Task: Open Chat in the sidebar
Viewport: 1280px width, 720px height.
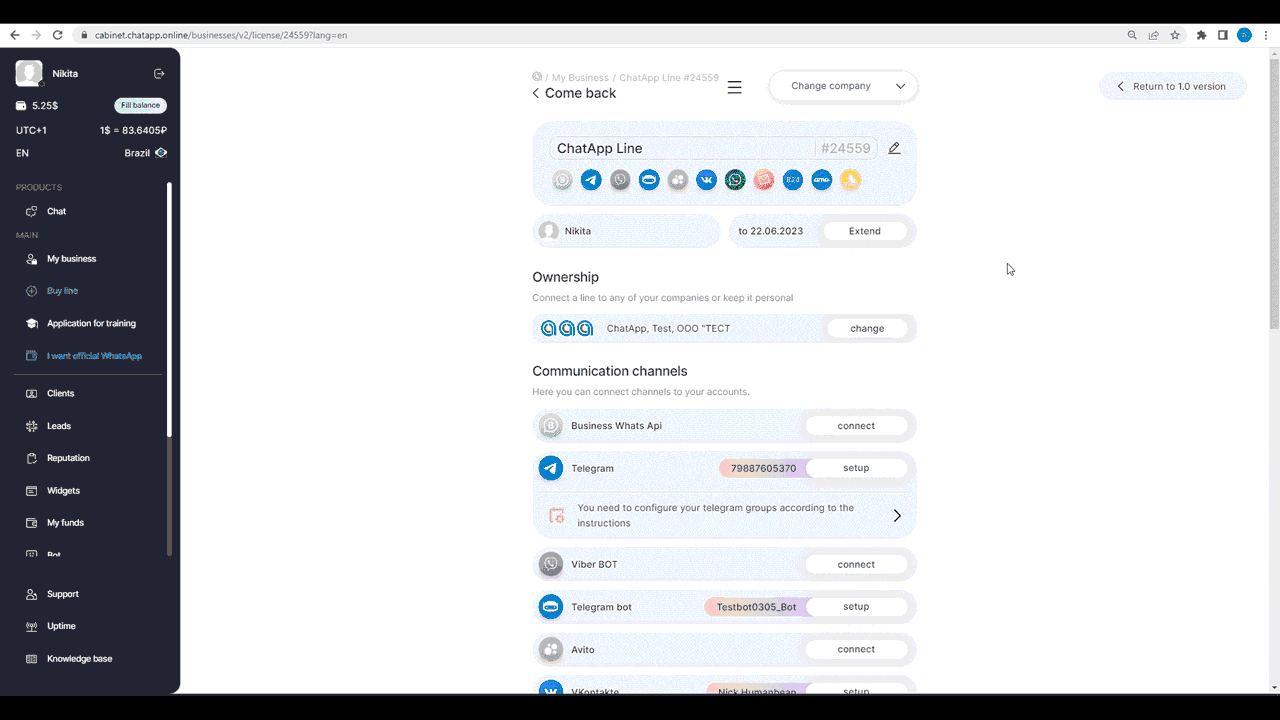Action: coord(56,211)
